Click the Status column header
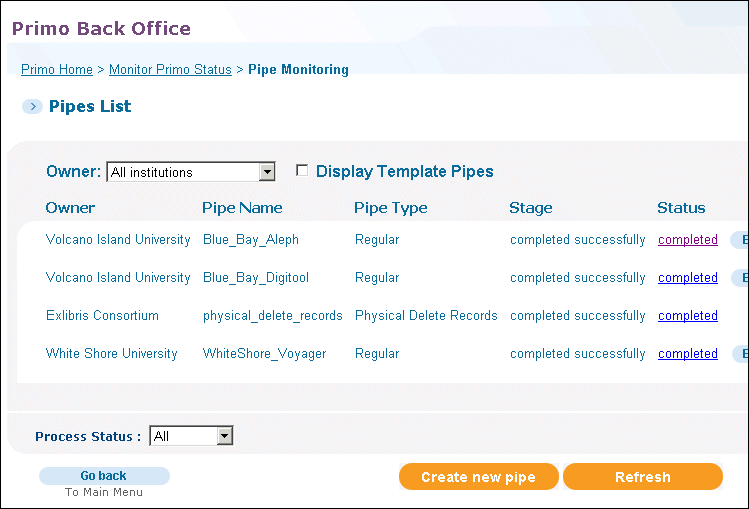The height and width of the screenshot is (509, 749). [681, 208]
